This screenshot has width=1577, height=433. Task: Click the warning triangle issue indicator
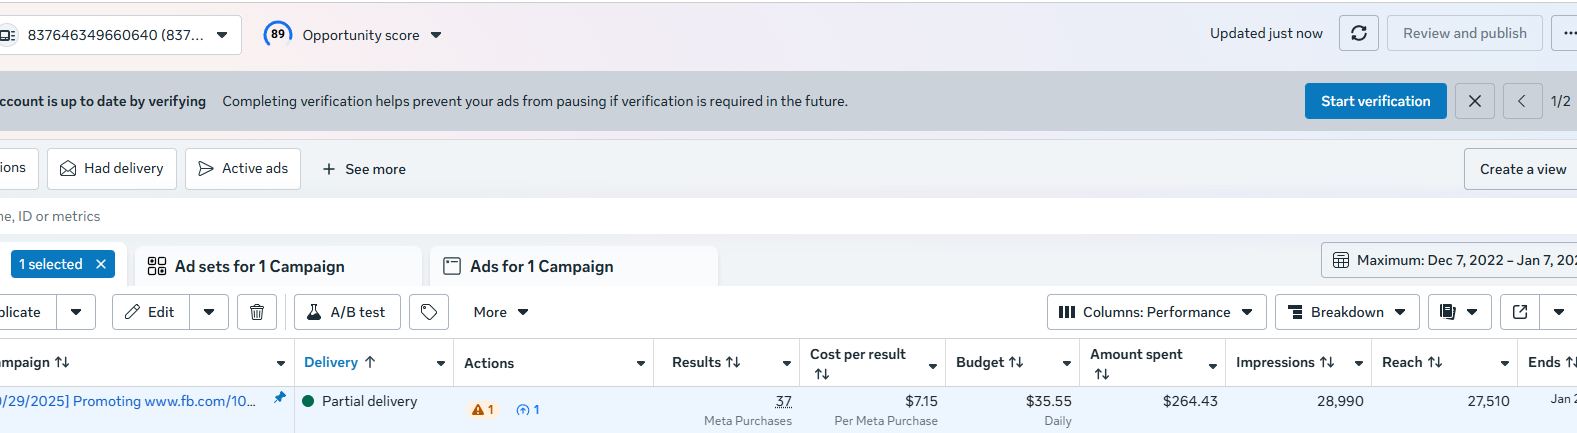pos(479,410)
